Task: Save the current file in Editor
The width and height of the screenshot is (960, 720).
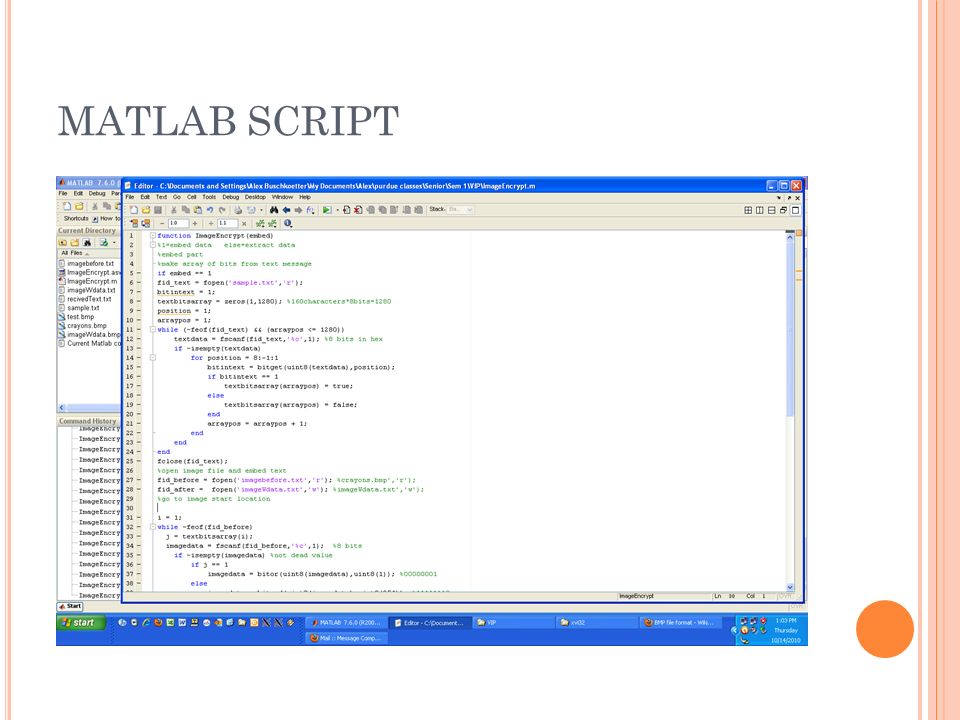Action: pyautogui.click(x=158, y=210)
